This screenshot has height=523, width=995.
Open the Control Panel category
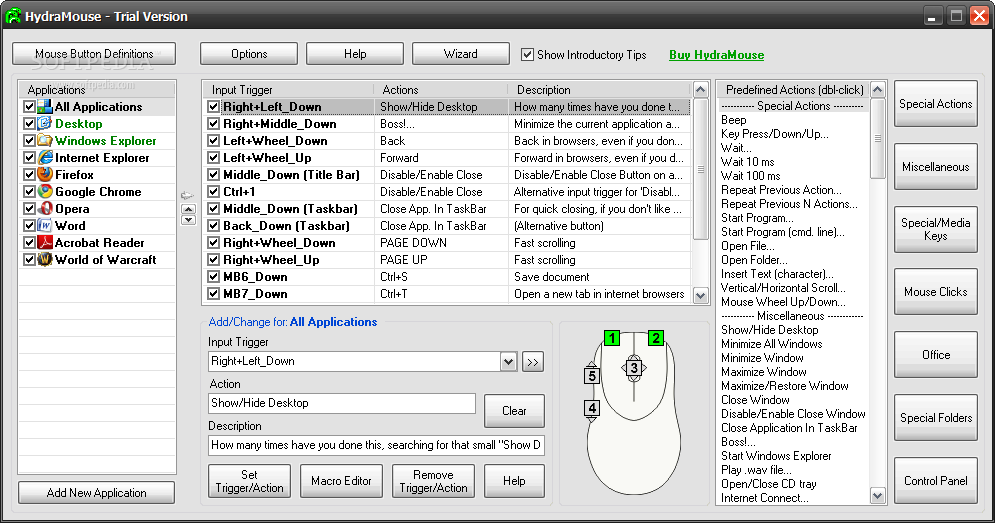[935, 480]
